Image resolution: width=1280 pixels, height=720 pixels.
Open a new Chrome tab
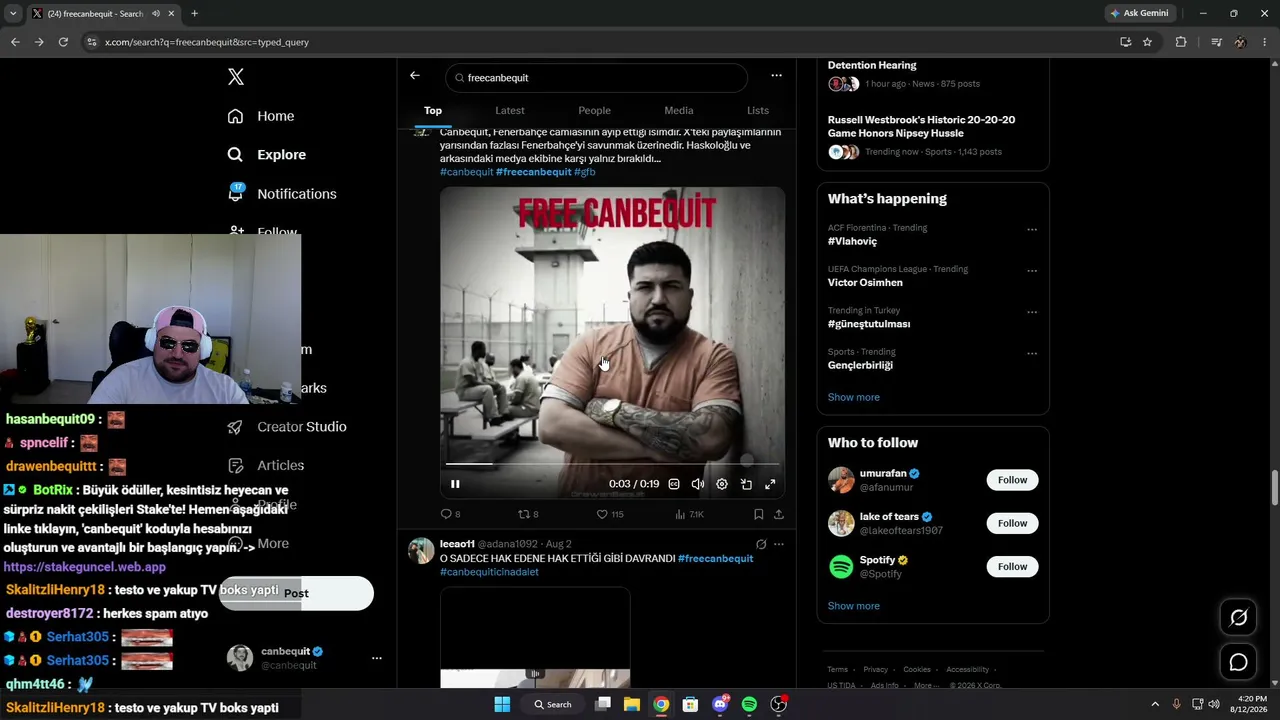(x=194, y=13)
